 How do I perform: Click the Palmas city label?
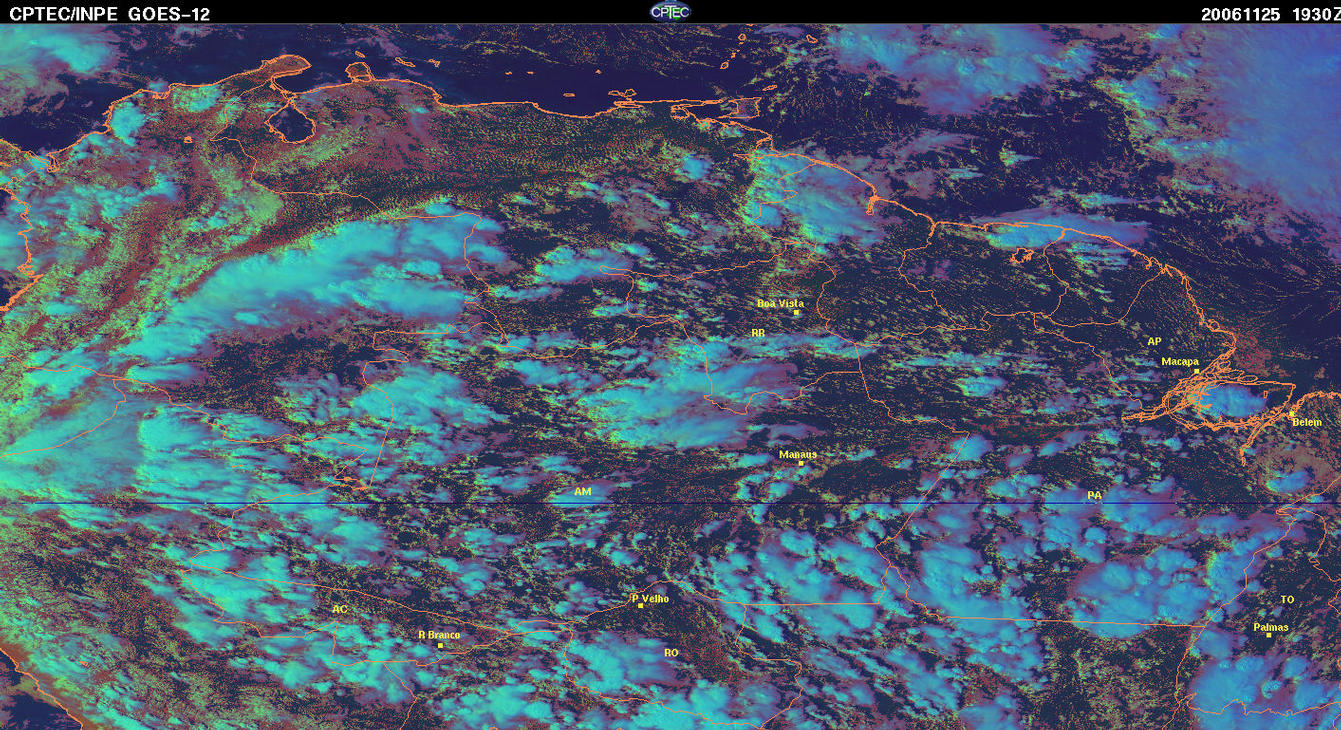(x=1271, y=627)
